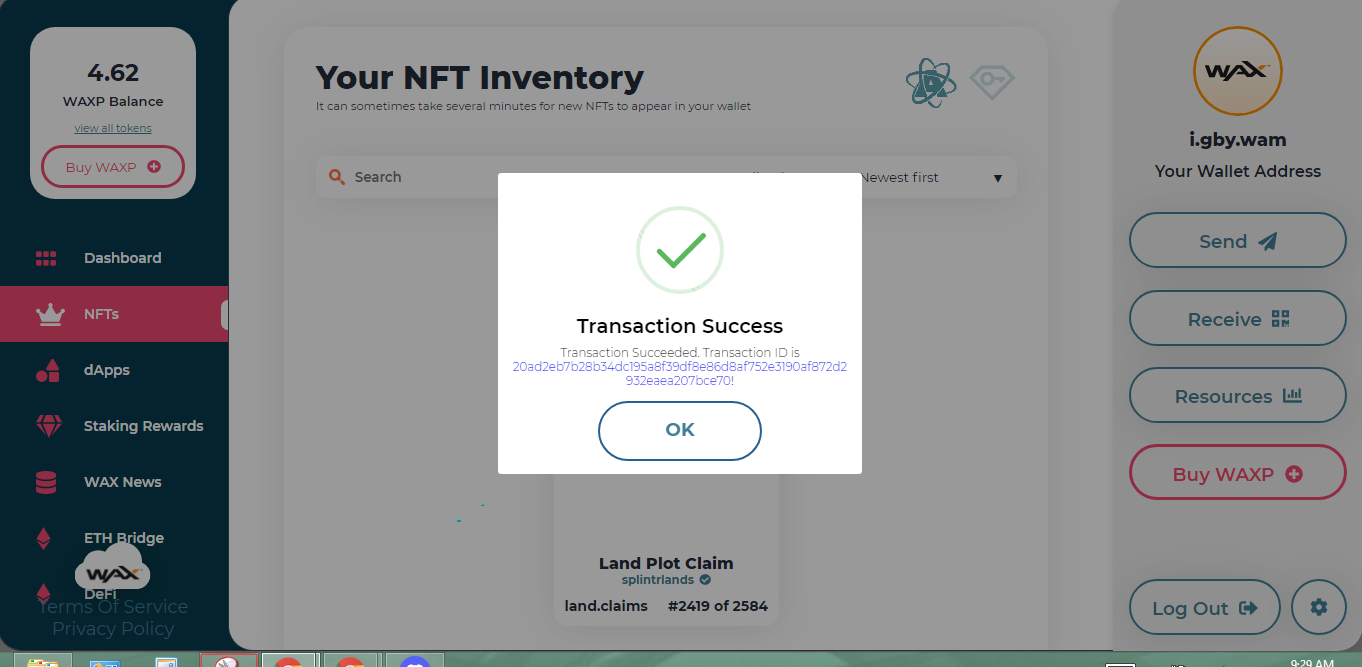Click the Send button
This screenshot has height=667, width=1362.
click(x=1238, y=240)
